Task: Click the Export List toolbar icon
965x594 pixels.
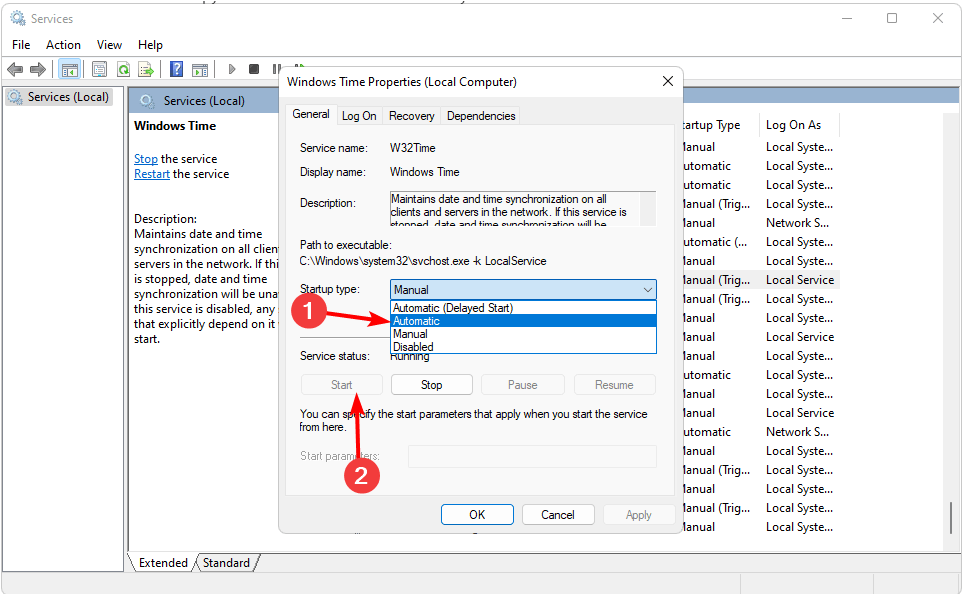Action: [146, 70]
